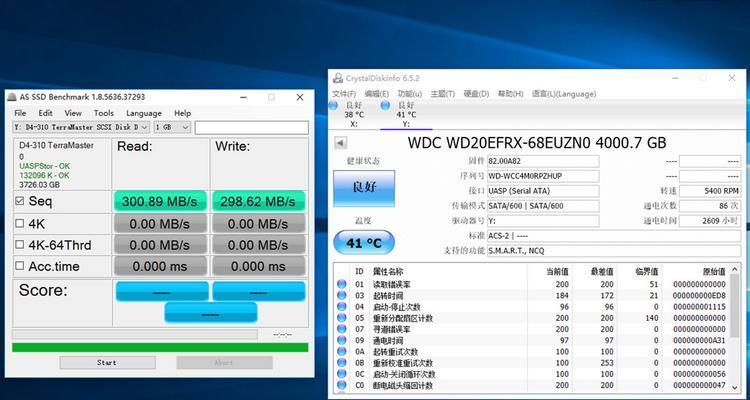This screenshot has width=750, height=400.
Task: Select the X: drive status icon
Action: pos(334,106)
